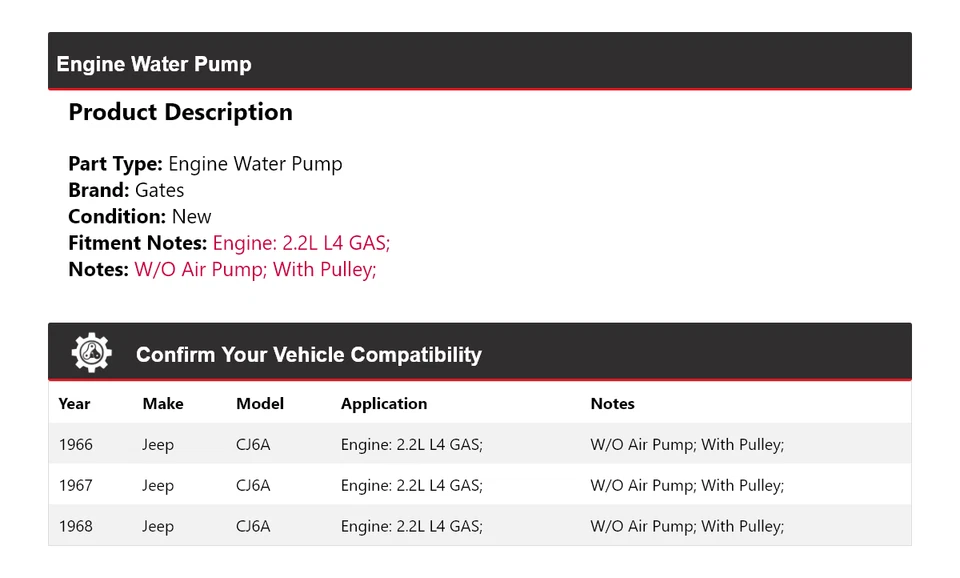The width and height of the screenshot is (960, 578).
Task: Click the Application cell in 1968 row
Action: 412,527
